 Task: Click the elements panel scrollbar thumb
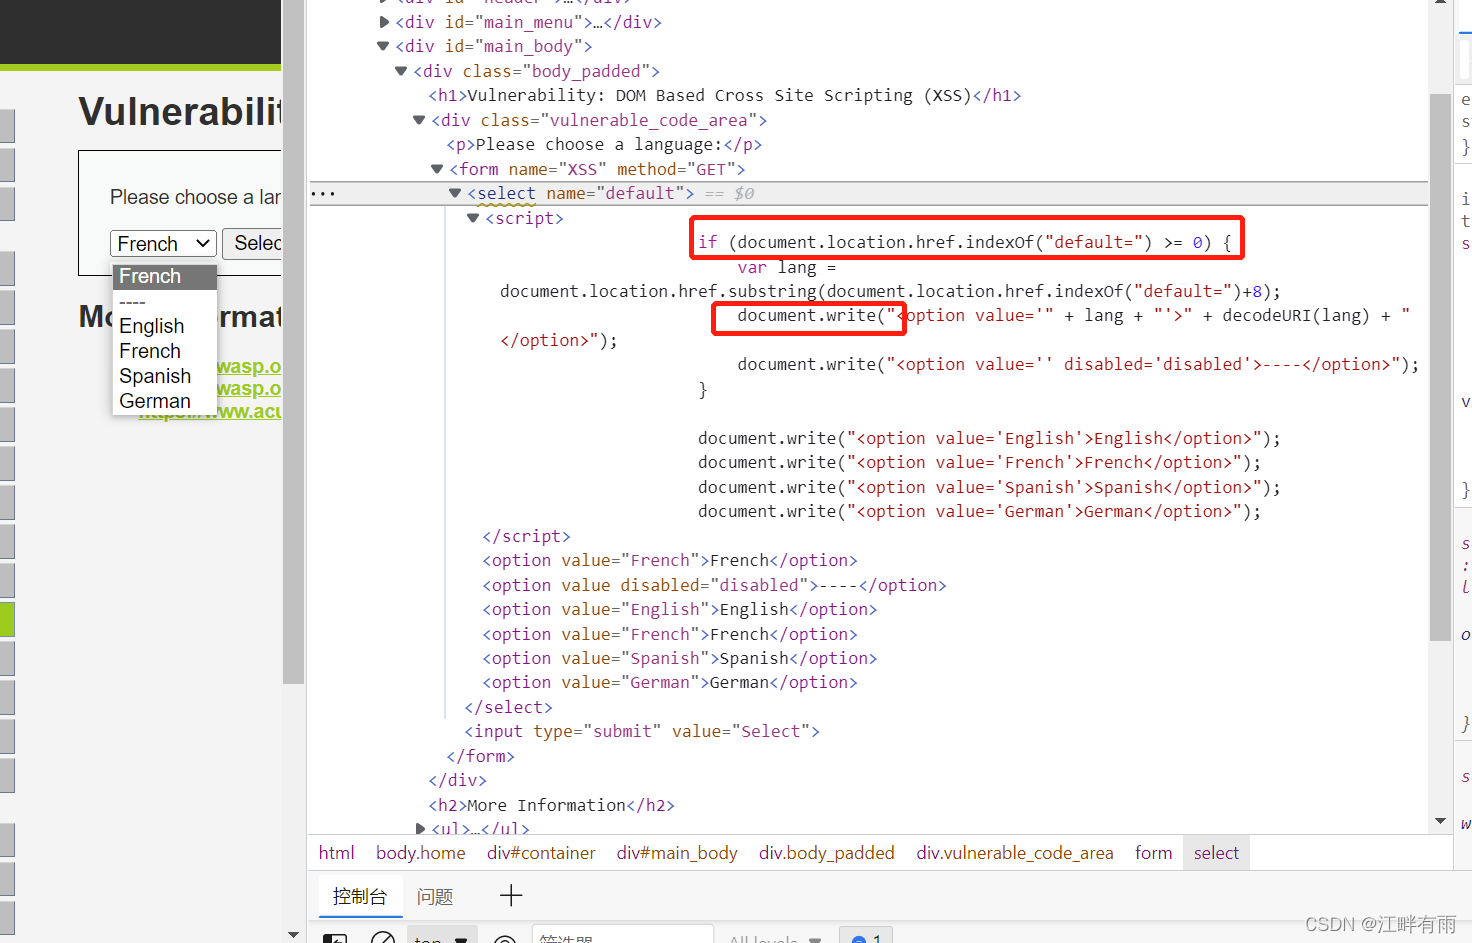point(1440,367)
